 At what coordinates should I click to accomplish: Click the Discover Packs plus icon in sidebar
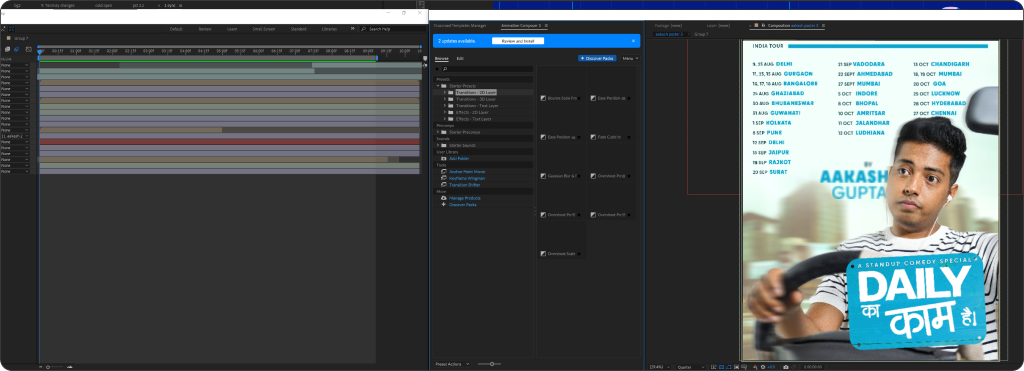pos(444,204)
